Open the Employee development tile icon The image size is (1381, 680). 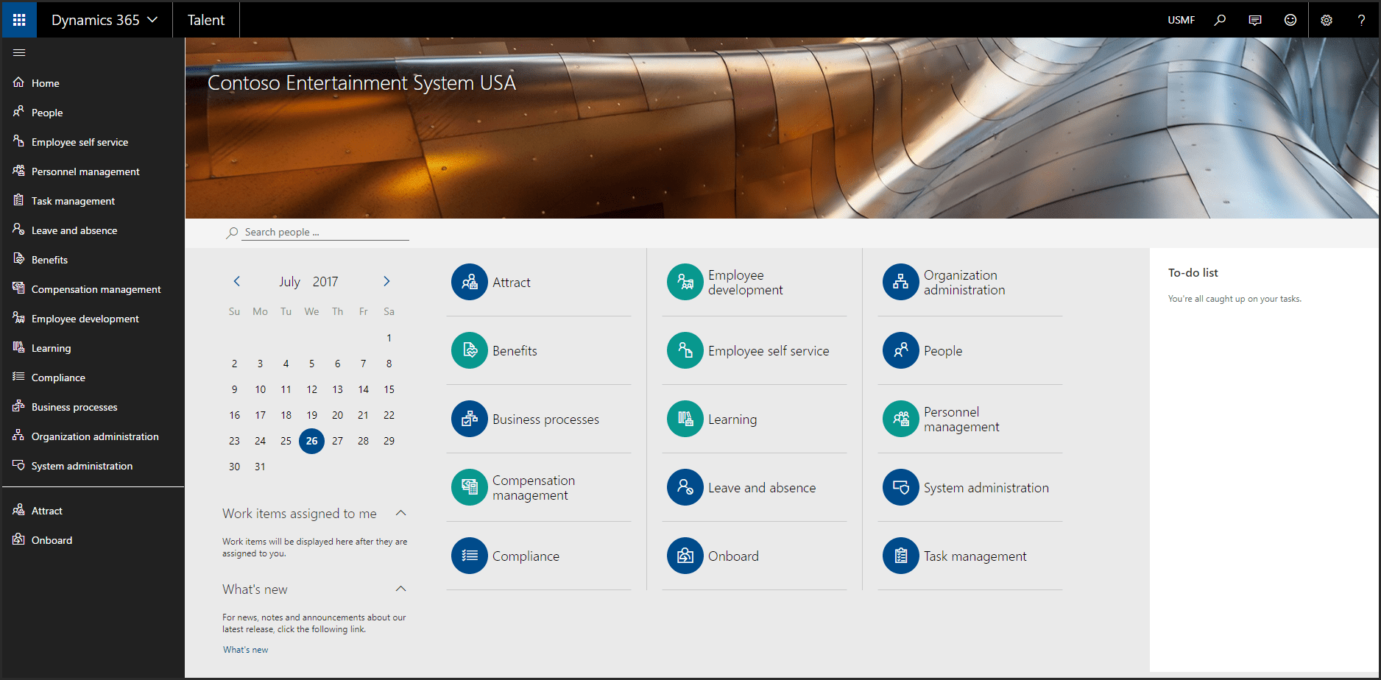(685, 282)
